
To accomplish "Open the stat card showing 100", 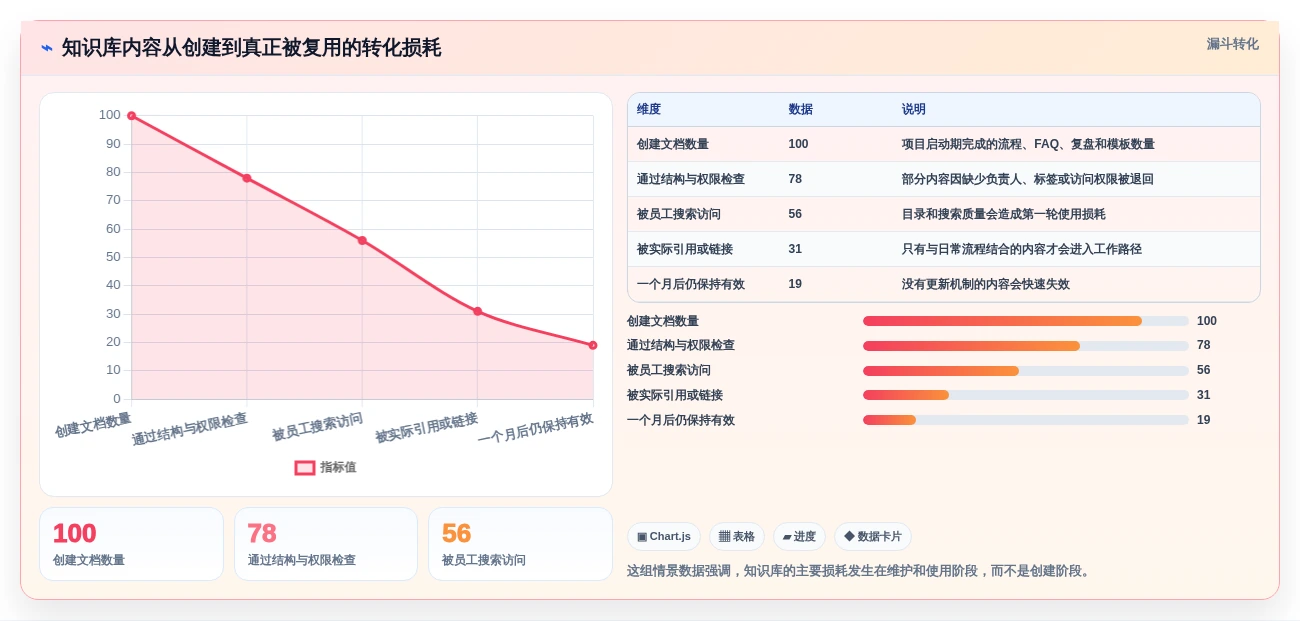I will tap(131, 544).
